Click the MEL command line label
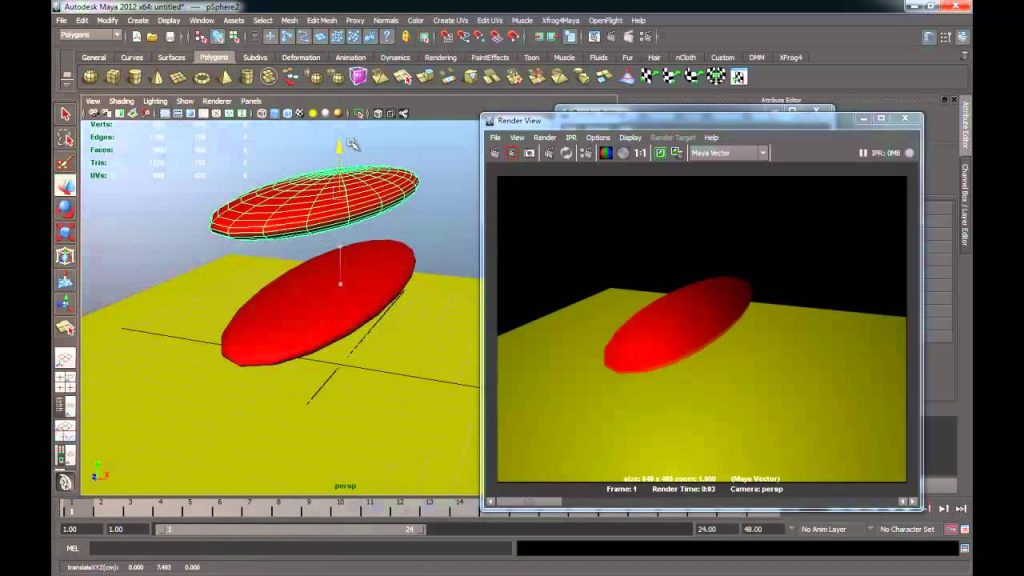The height and width of the screenshot is (576, 1024). click(72, 549)
